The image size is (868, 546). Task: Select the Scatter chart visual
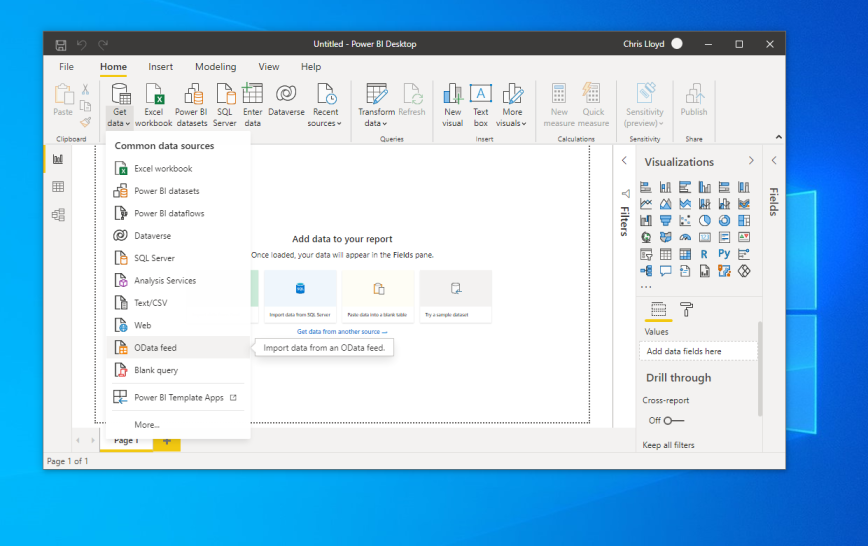(x=685, y=220)
